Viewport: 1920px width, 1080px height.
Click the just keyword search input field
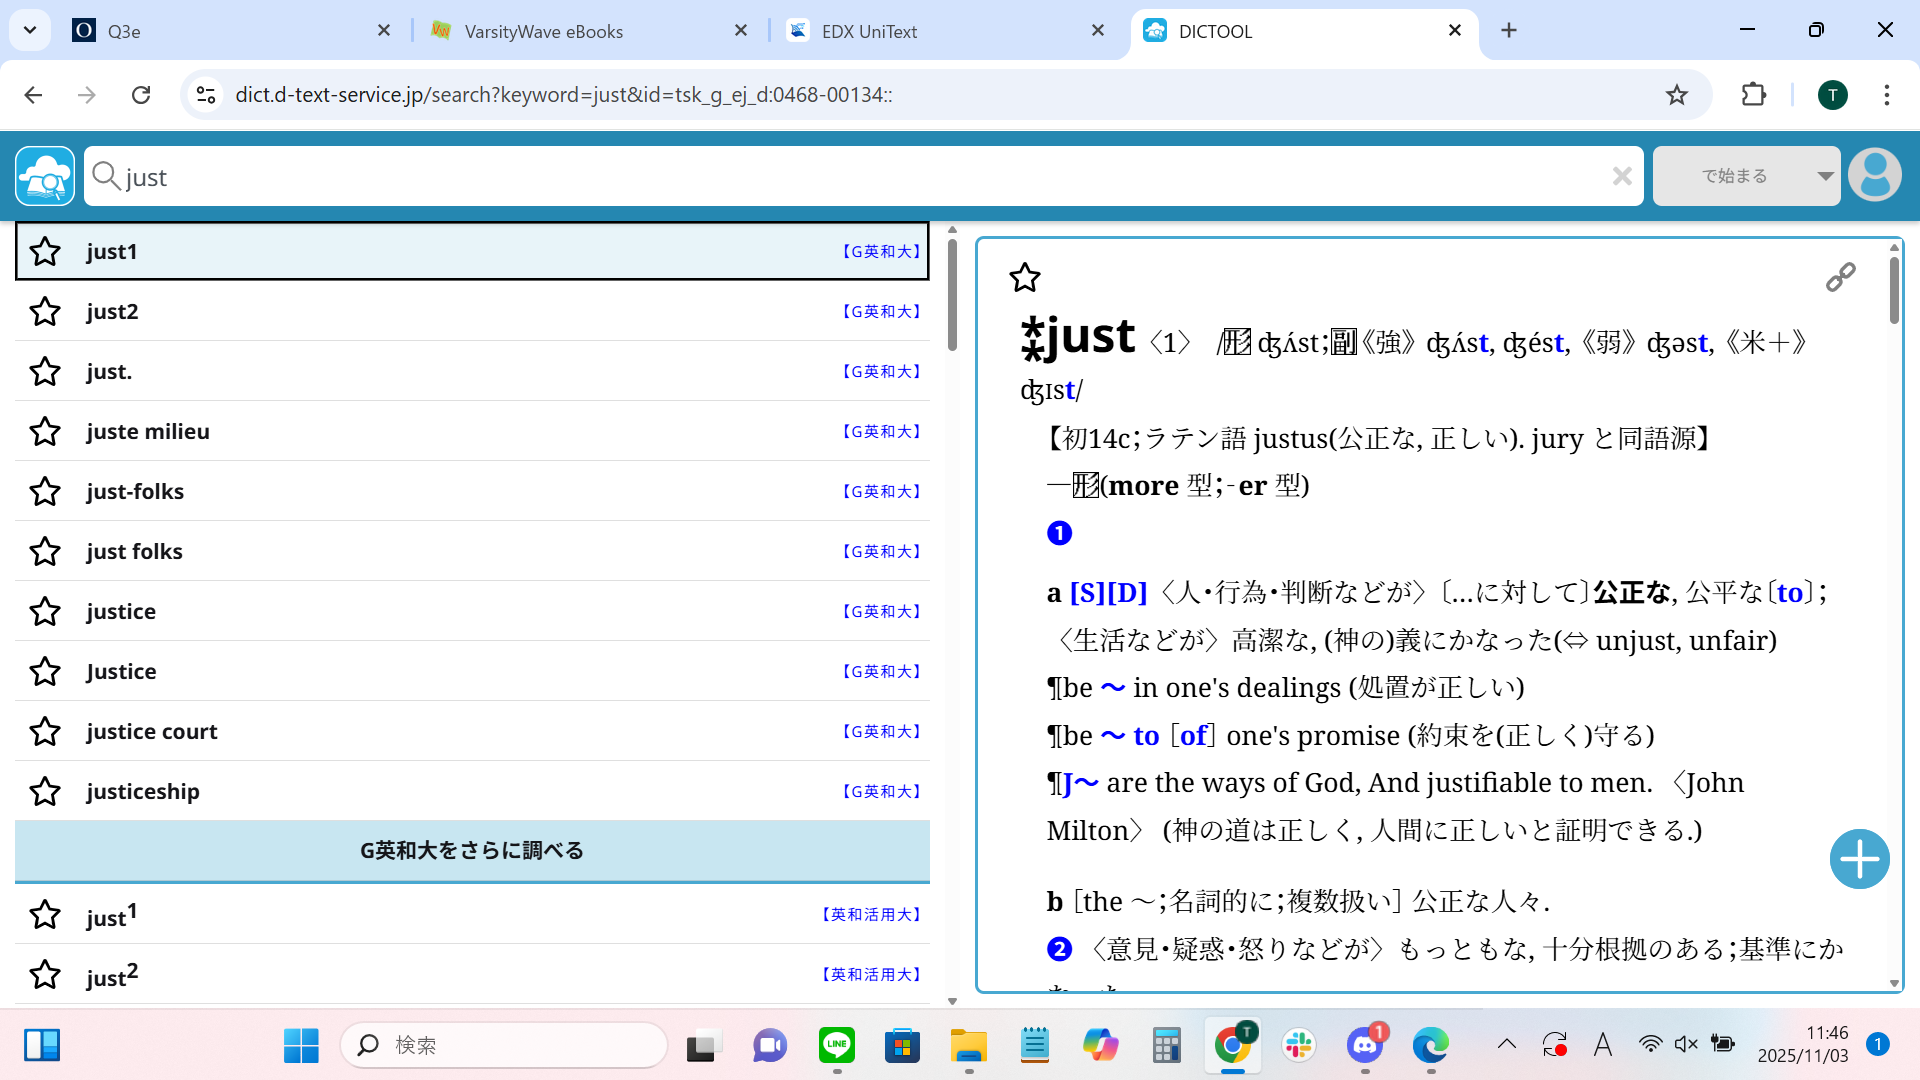click(860, 176)
